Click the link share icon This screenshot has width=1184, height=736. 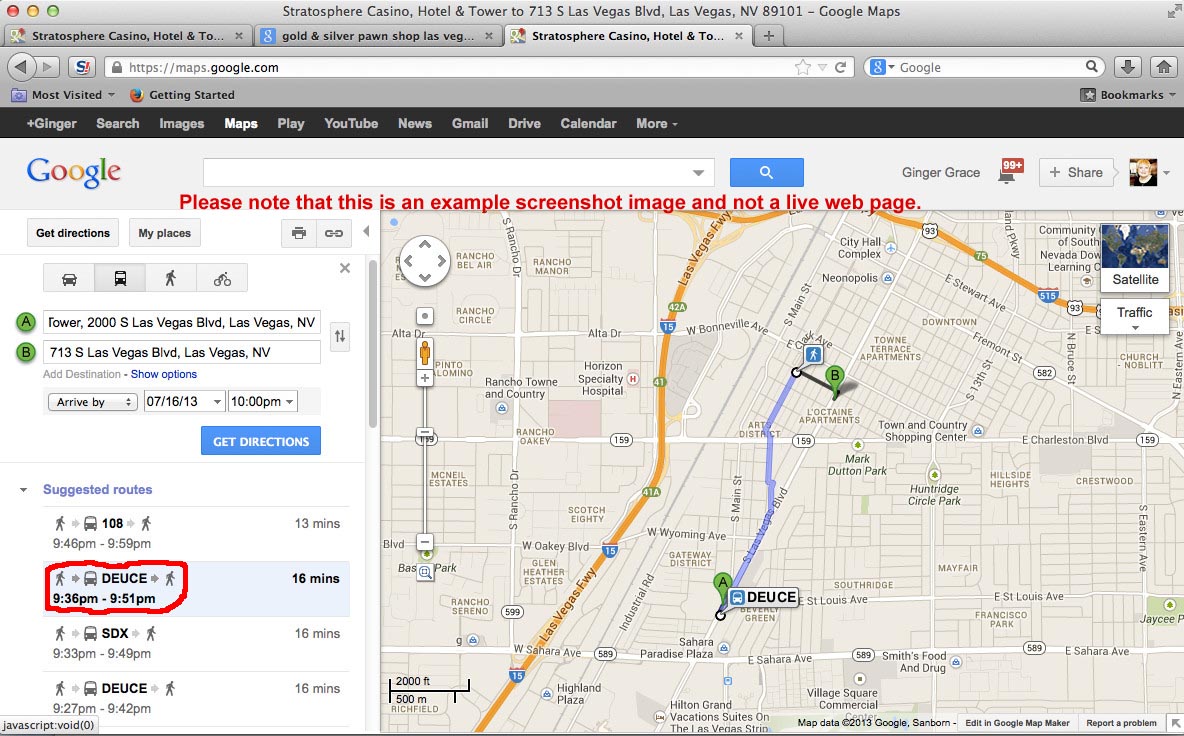333,233
